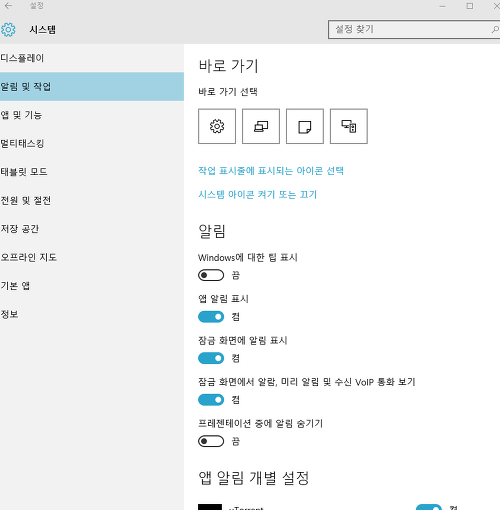Click the System settings gear icon
Viewport: 500px width, 510px height.
click(8, 30)
